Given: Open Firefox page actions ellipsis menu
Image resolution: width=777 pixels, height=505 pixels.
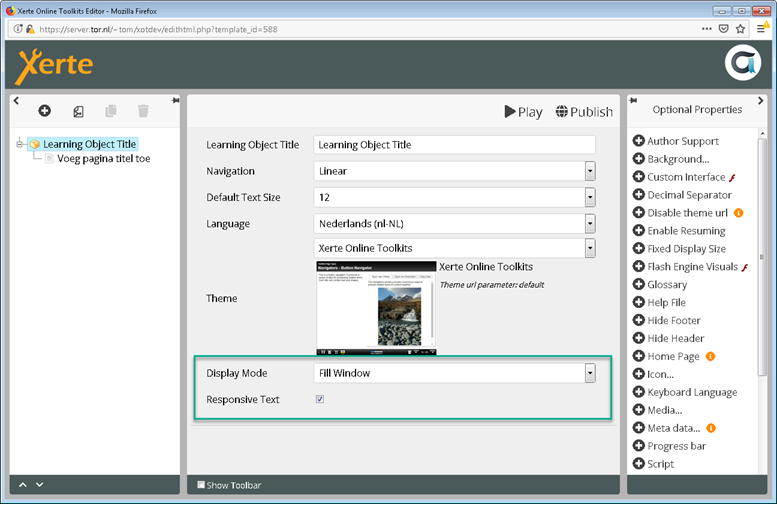Looking at the screenshot, I should click(x=707, y=29).
